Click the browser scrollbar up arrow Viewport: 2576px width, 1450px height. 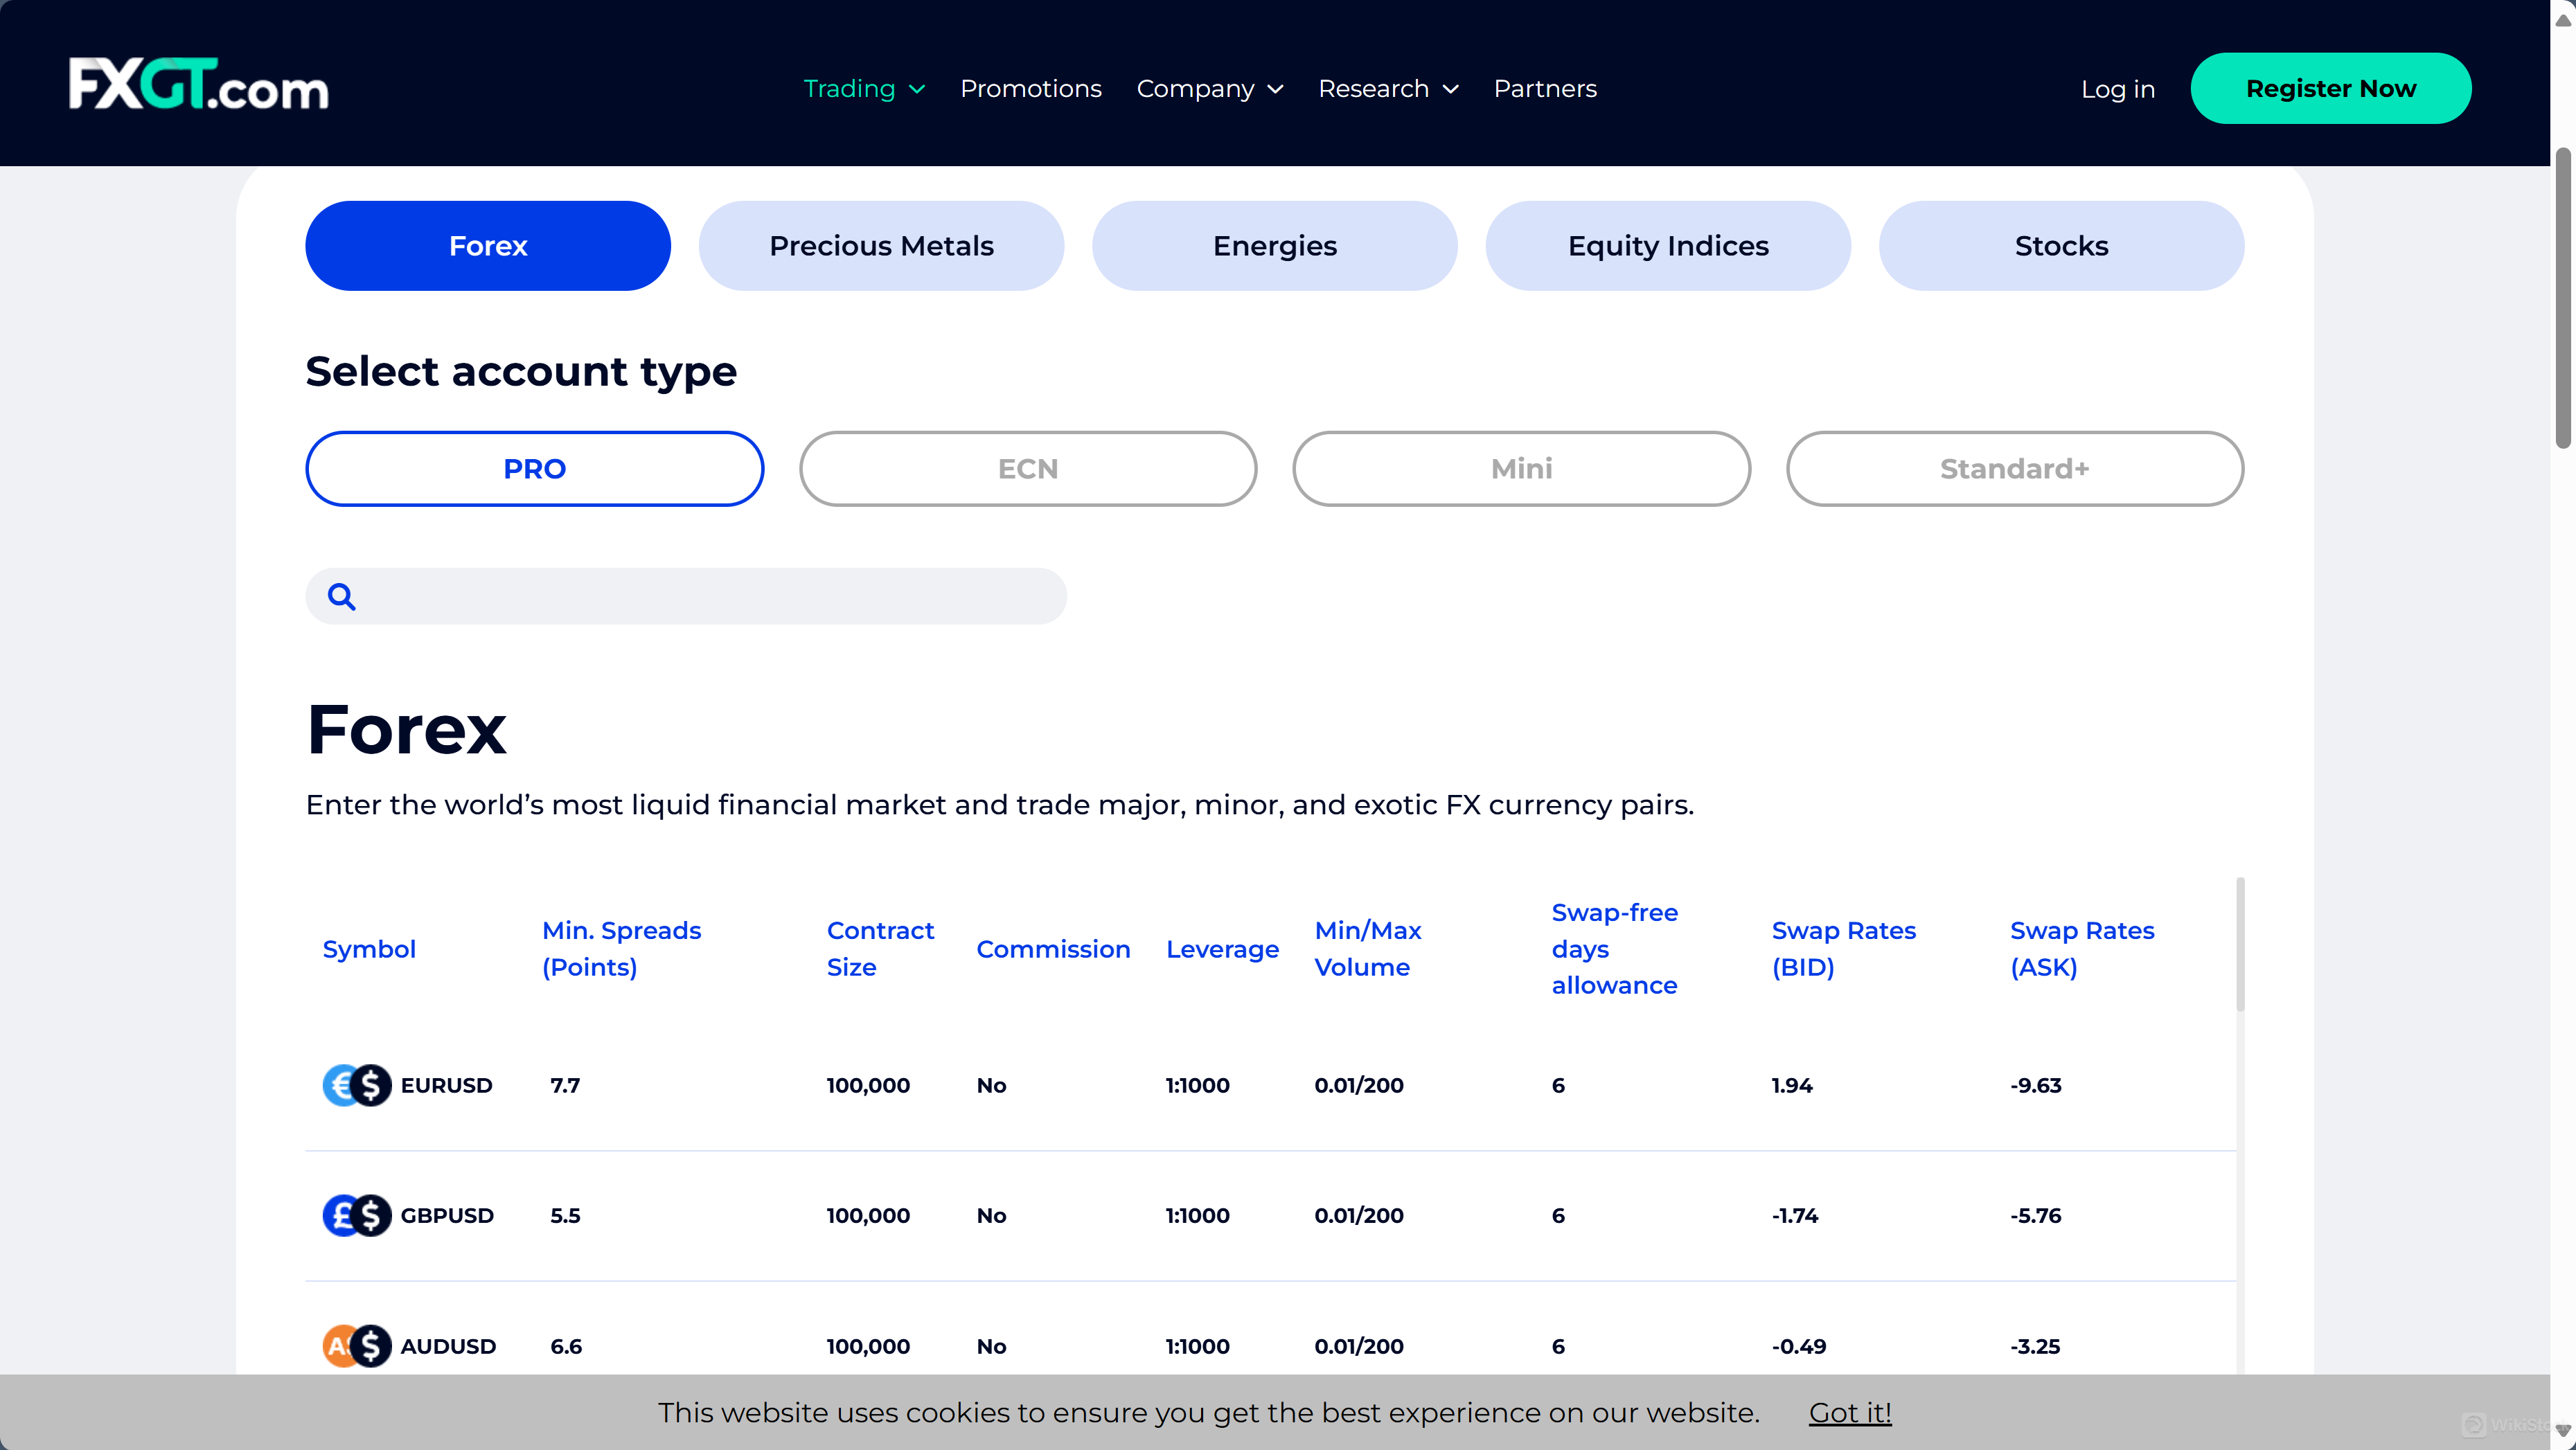[x=2563, y=20]
